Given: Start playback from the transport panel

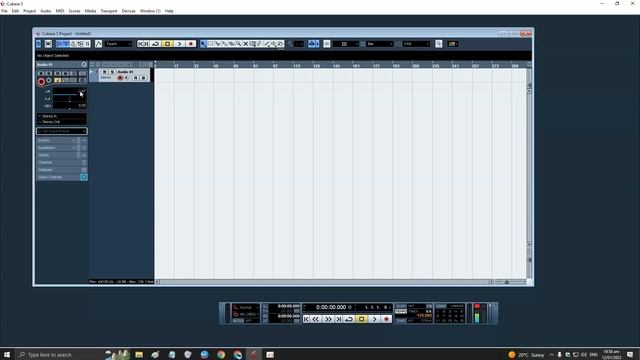Looking at the screenshot, I should click(x=374, y=319).
